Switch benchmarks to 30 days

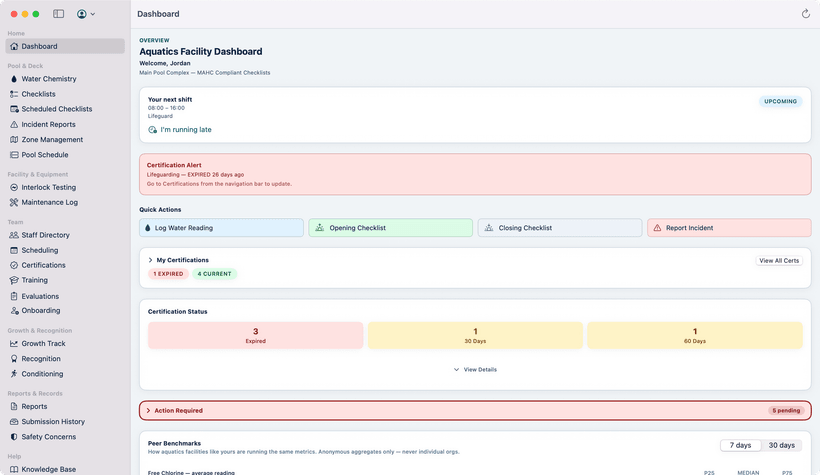[781, 445]
